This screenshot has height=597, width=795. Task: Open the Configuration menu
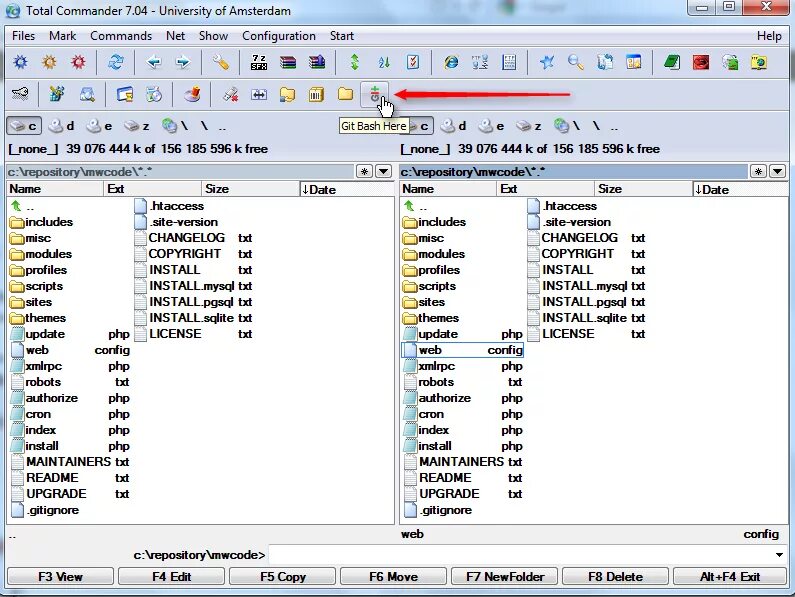279,36
